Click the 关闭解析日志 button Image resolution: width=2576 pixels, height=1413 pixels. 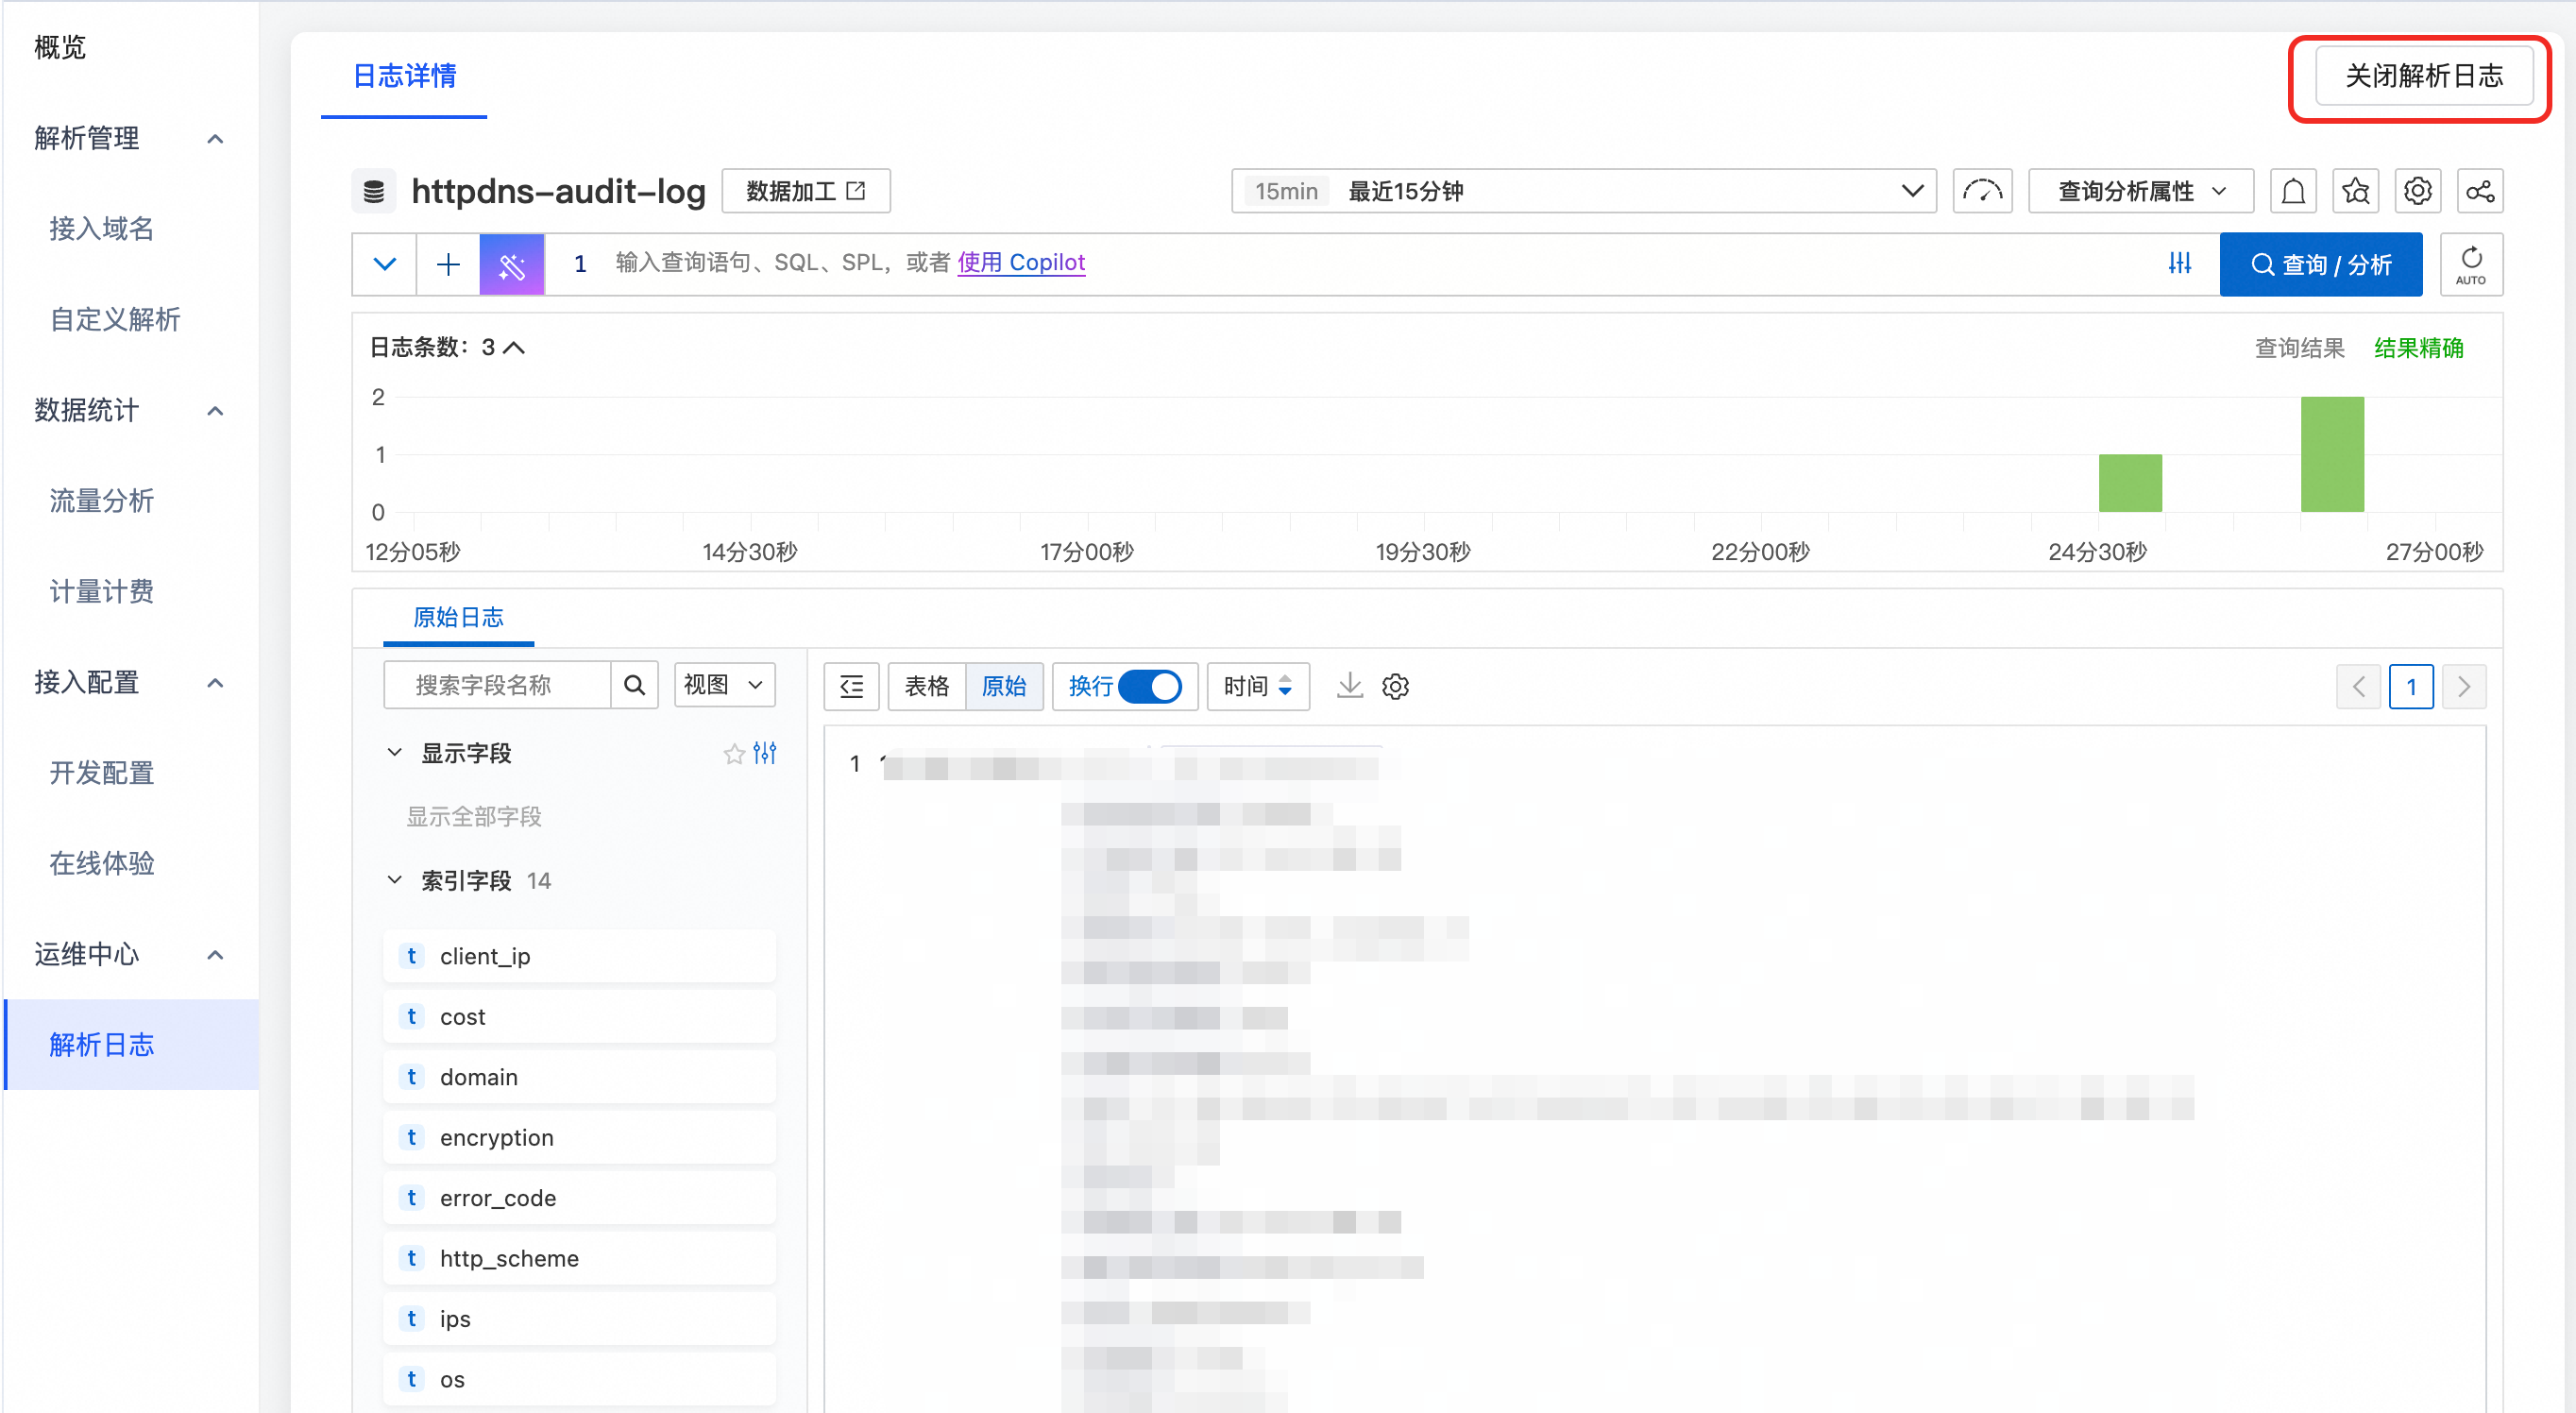[2423, 76]
